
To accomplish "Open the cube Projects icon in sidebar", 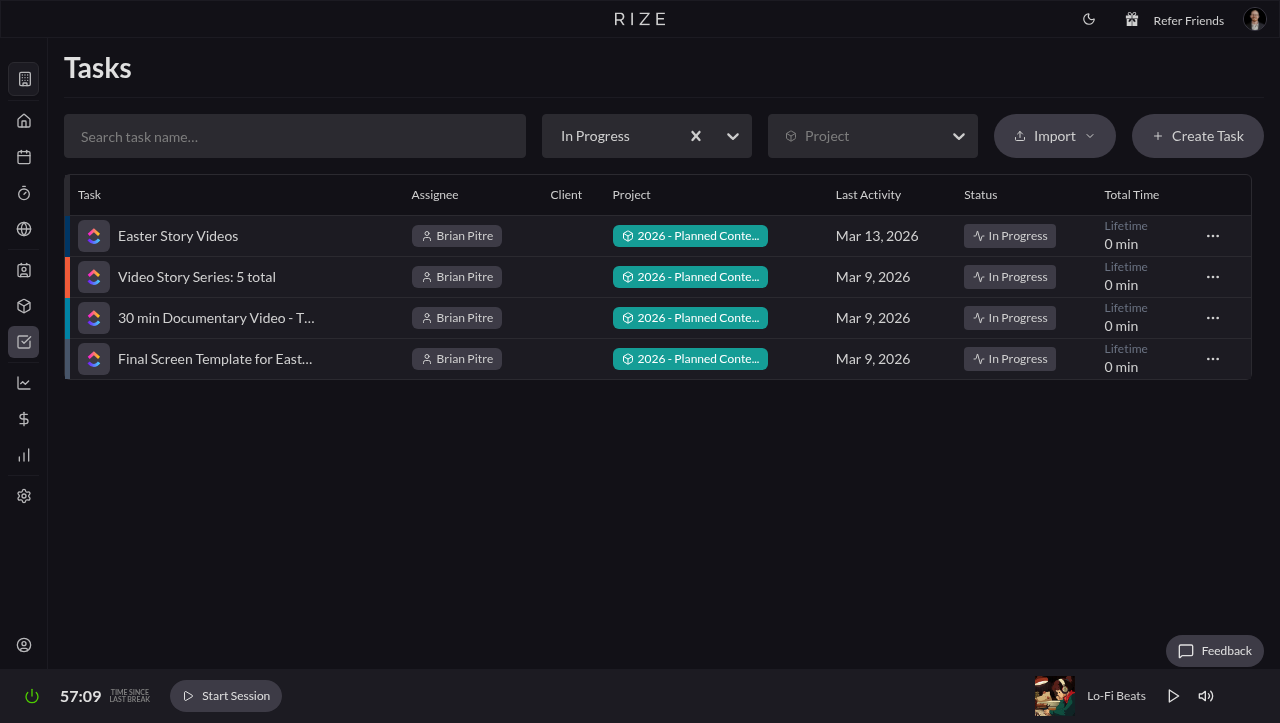I will 24,306.
